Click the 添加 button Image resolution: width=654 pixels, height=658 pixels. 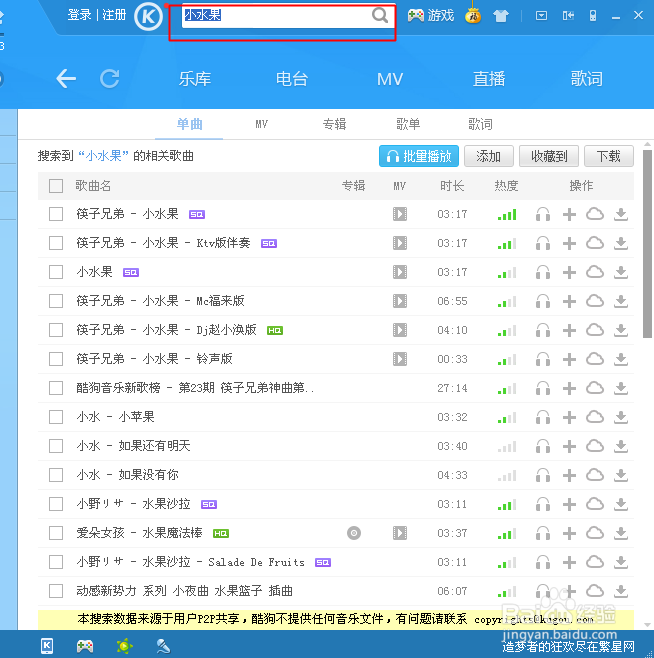(489, 156)
